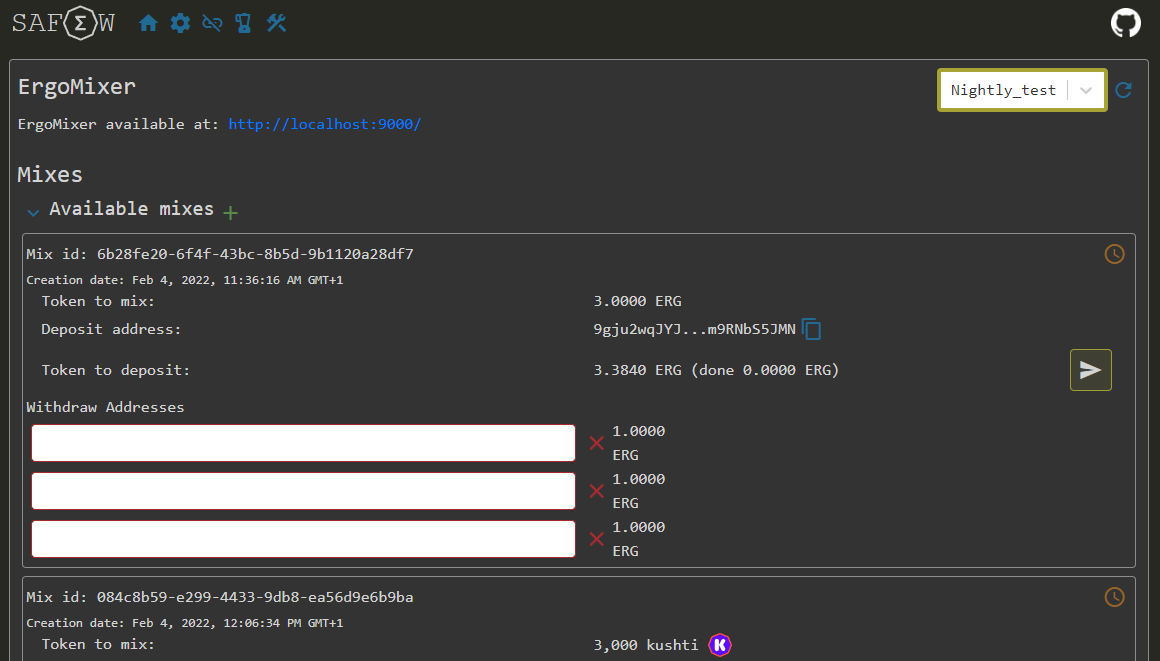Go to the home page icon
The width and height of the screenshot is (1160, 661).
point(148,23)
